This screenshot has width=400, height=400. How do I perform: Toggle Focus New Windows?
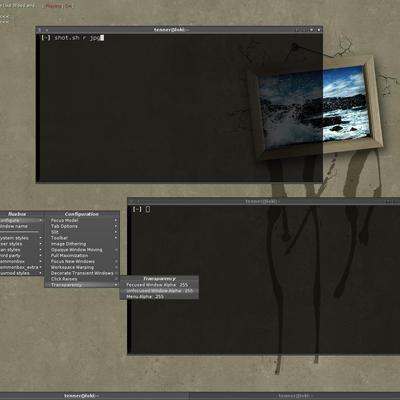82,261
